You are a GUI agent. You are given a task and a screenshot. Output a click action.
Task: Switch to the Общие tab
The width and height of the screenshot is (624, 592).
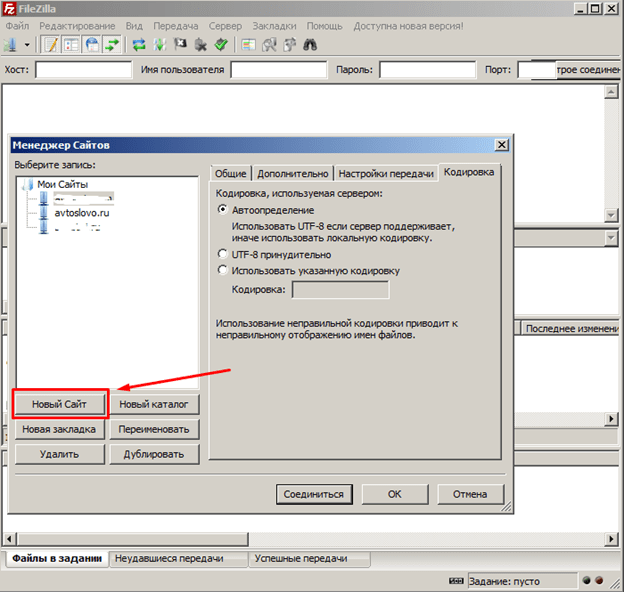pos(230,174)
